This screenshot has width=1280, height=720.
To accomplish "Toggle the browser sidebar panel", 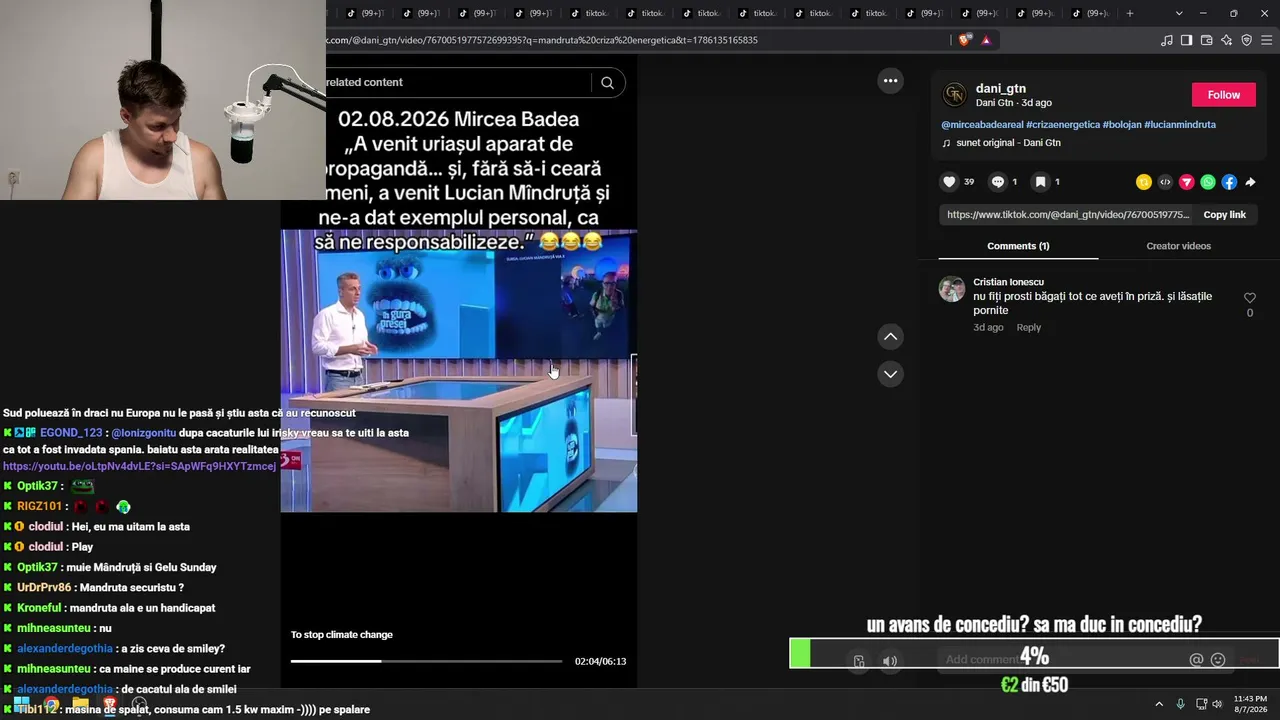I will [x=1186, y=40].
